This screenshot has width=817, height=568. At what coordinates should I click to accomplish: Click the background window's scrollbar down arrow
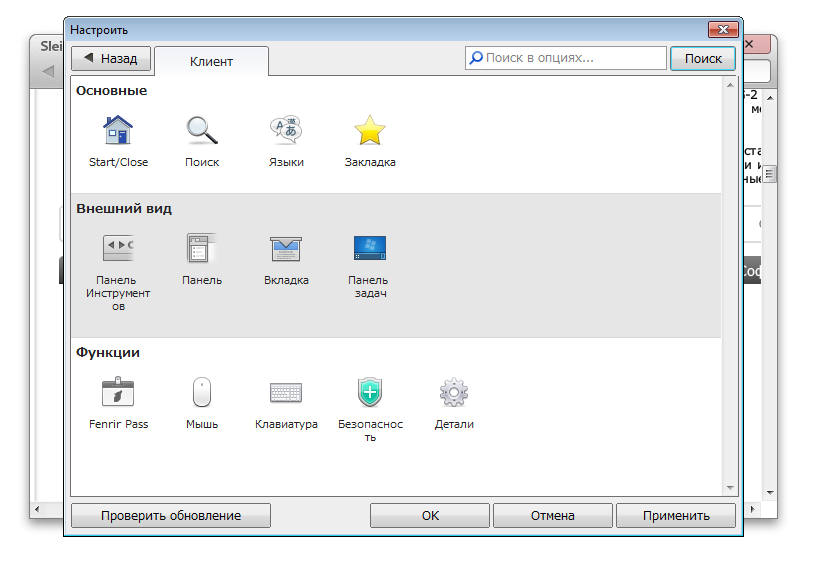[770, 492]
